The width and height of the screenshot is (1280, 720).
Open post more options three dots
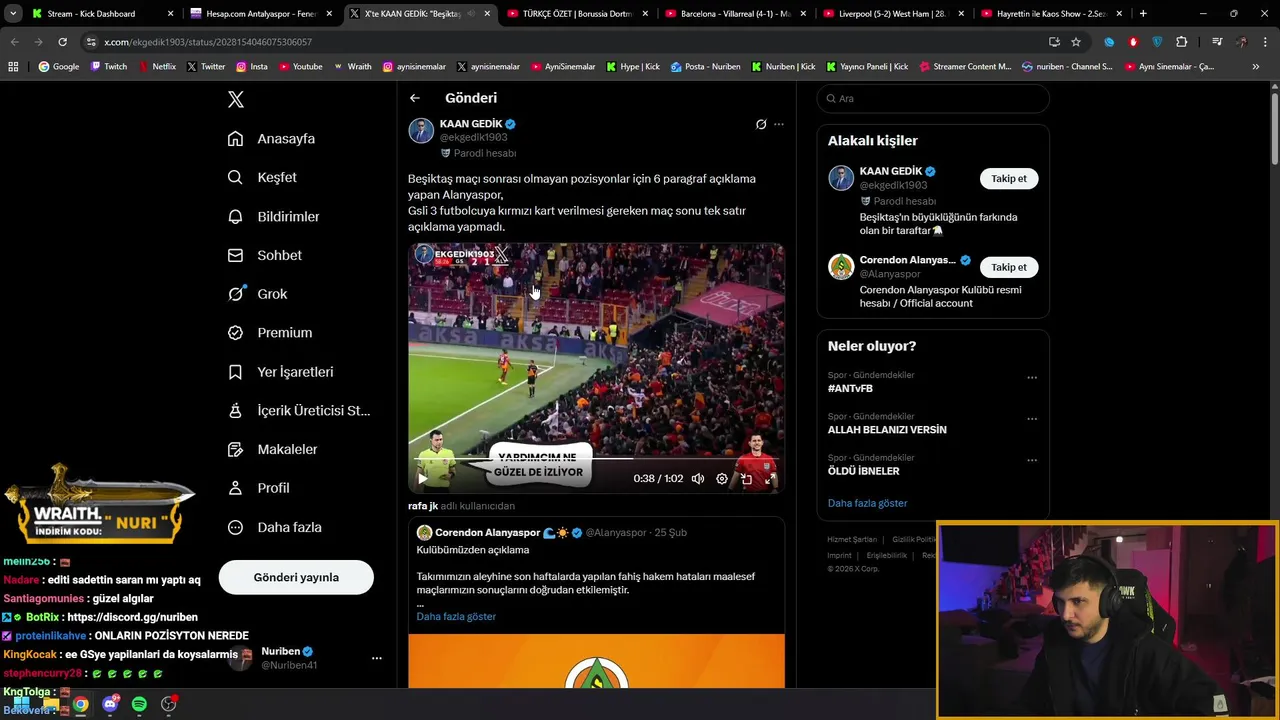(779, 124)
